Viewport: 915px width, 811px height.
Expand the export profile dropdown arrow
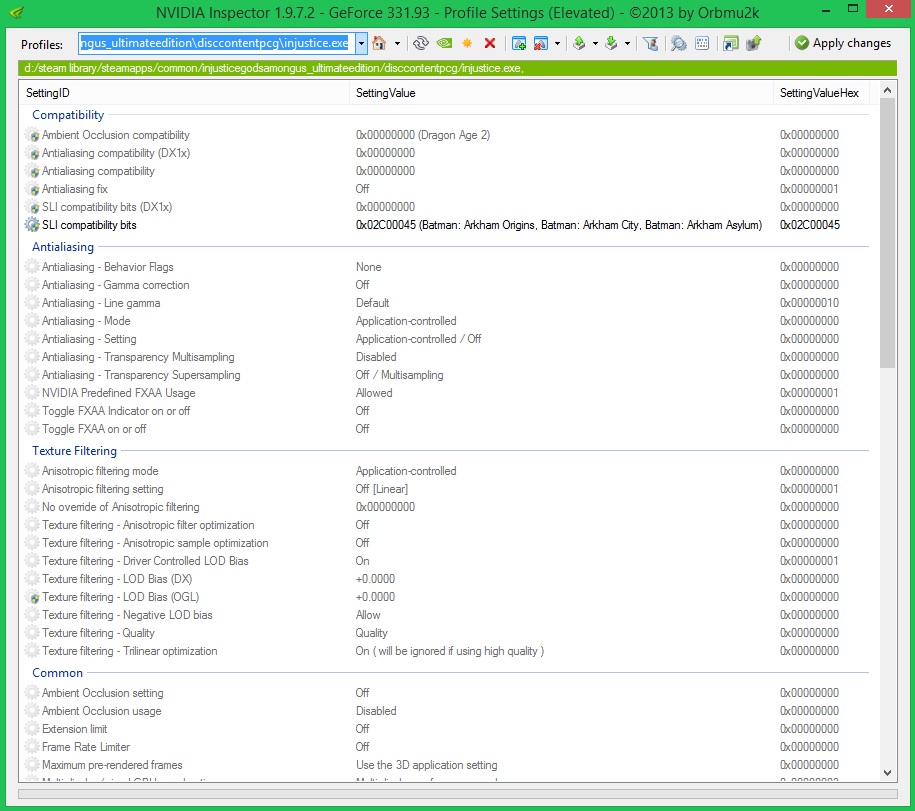[595, 44]
